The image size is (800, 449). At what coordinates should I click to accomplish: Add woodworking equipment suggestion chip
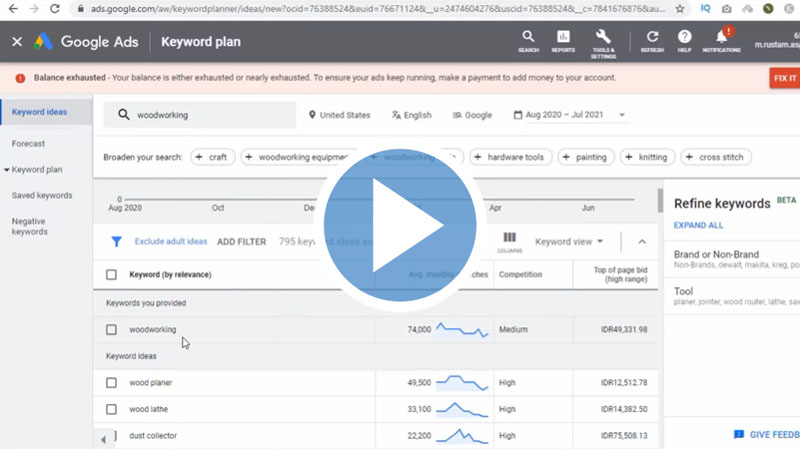tap(297, 157)
